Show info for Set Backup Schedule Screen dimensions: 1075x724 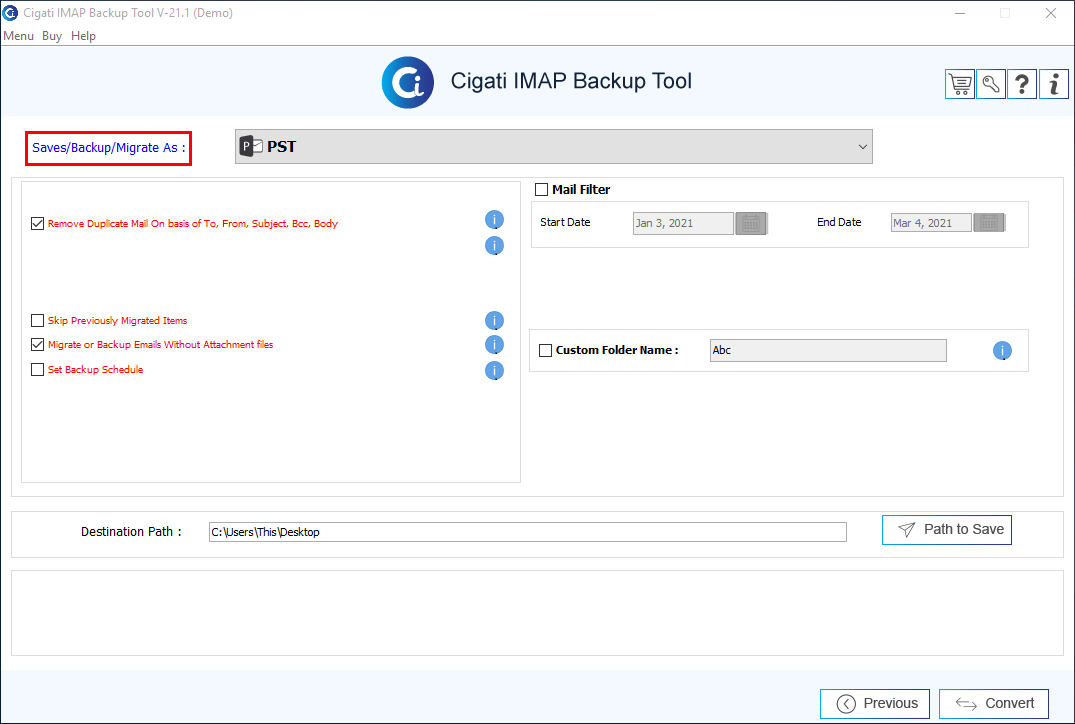click(494, 371)
